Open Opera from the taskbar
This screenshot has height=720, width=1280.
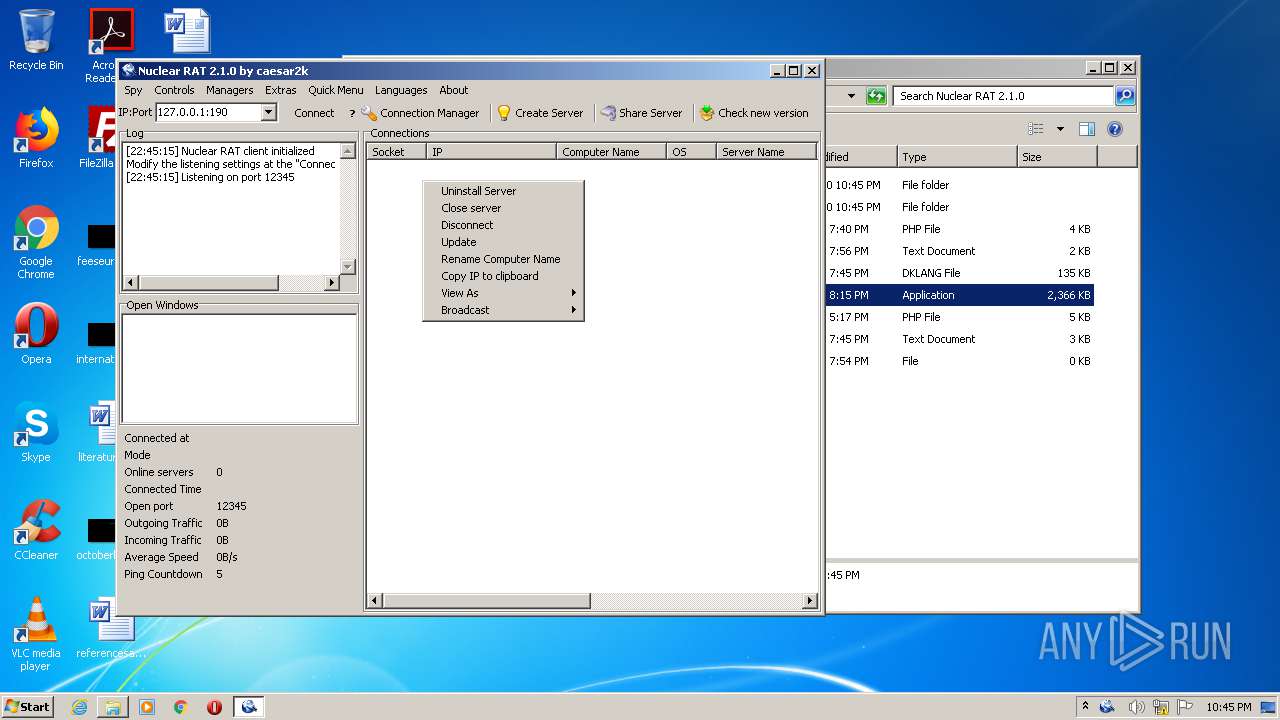coord(214,707)
